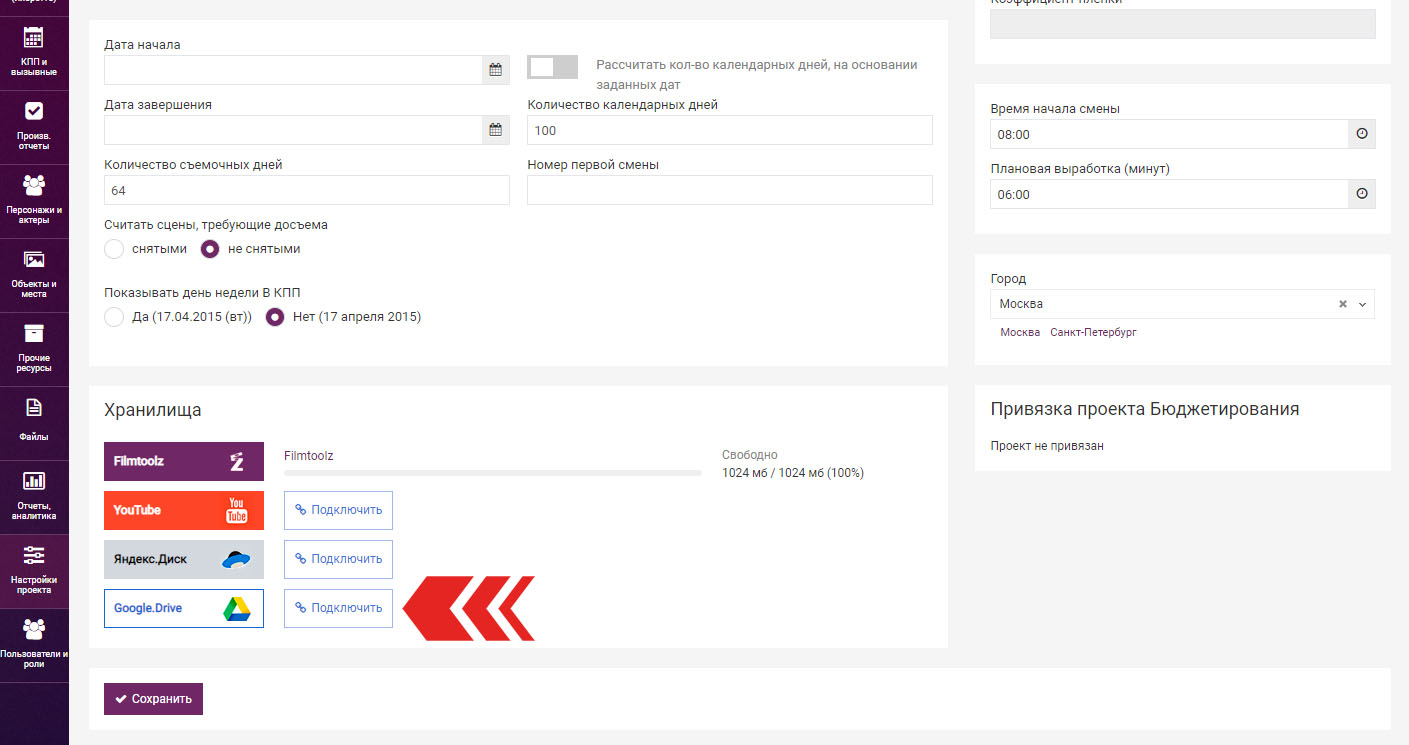The width and height of the screenshot is (1409, 745).
Task: Pick Санкт-Петербург quick city link
Action: pos(1093,332)
